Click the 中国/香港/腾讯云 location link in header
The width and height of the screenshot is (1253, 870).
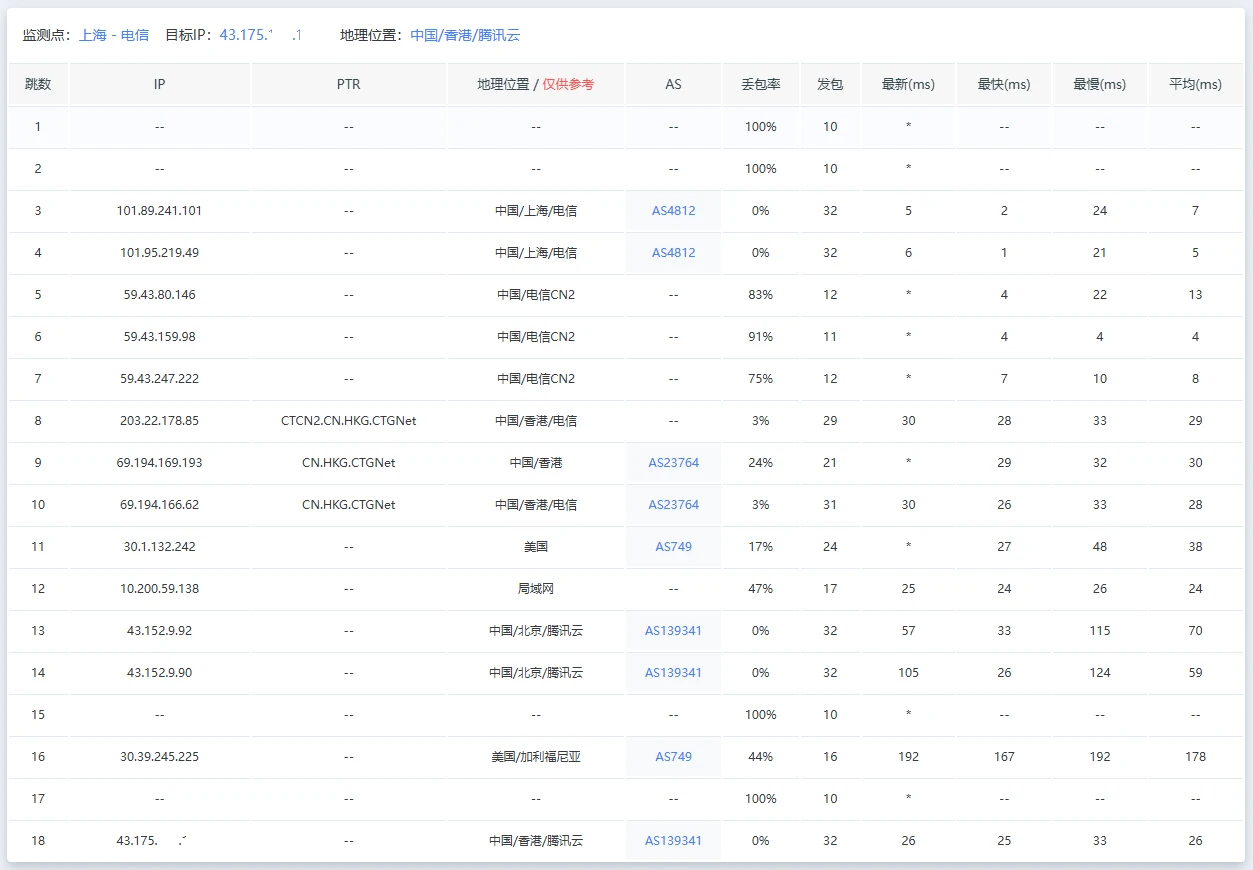click(465, 35)
